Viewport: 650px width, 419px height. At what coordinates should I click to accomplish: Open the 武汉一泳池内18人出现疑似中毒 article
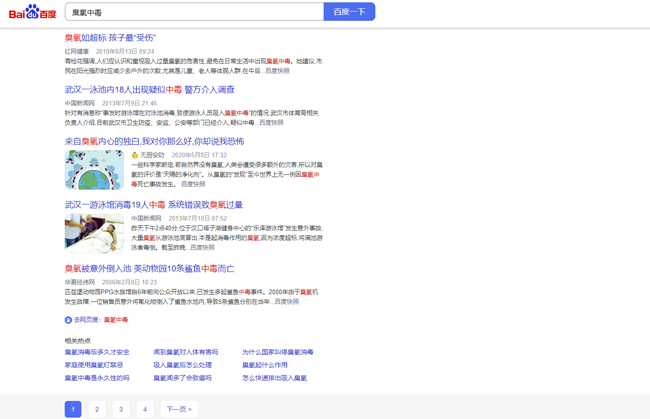tap(149, 90)
